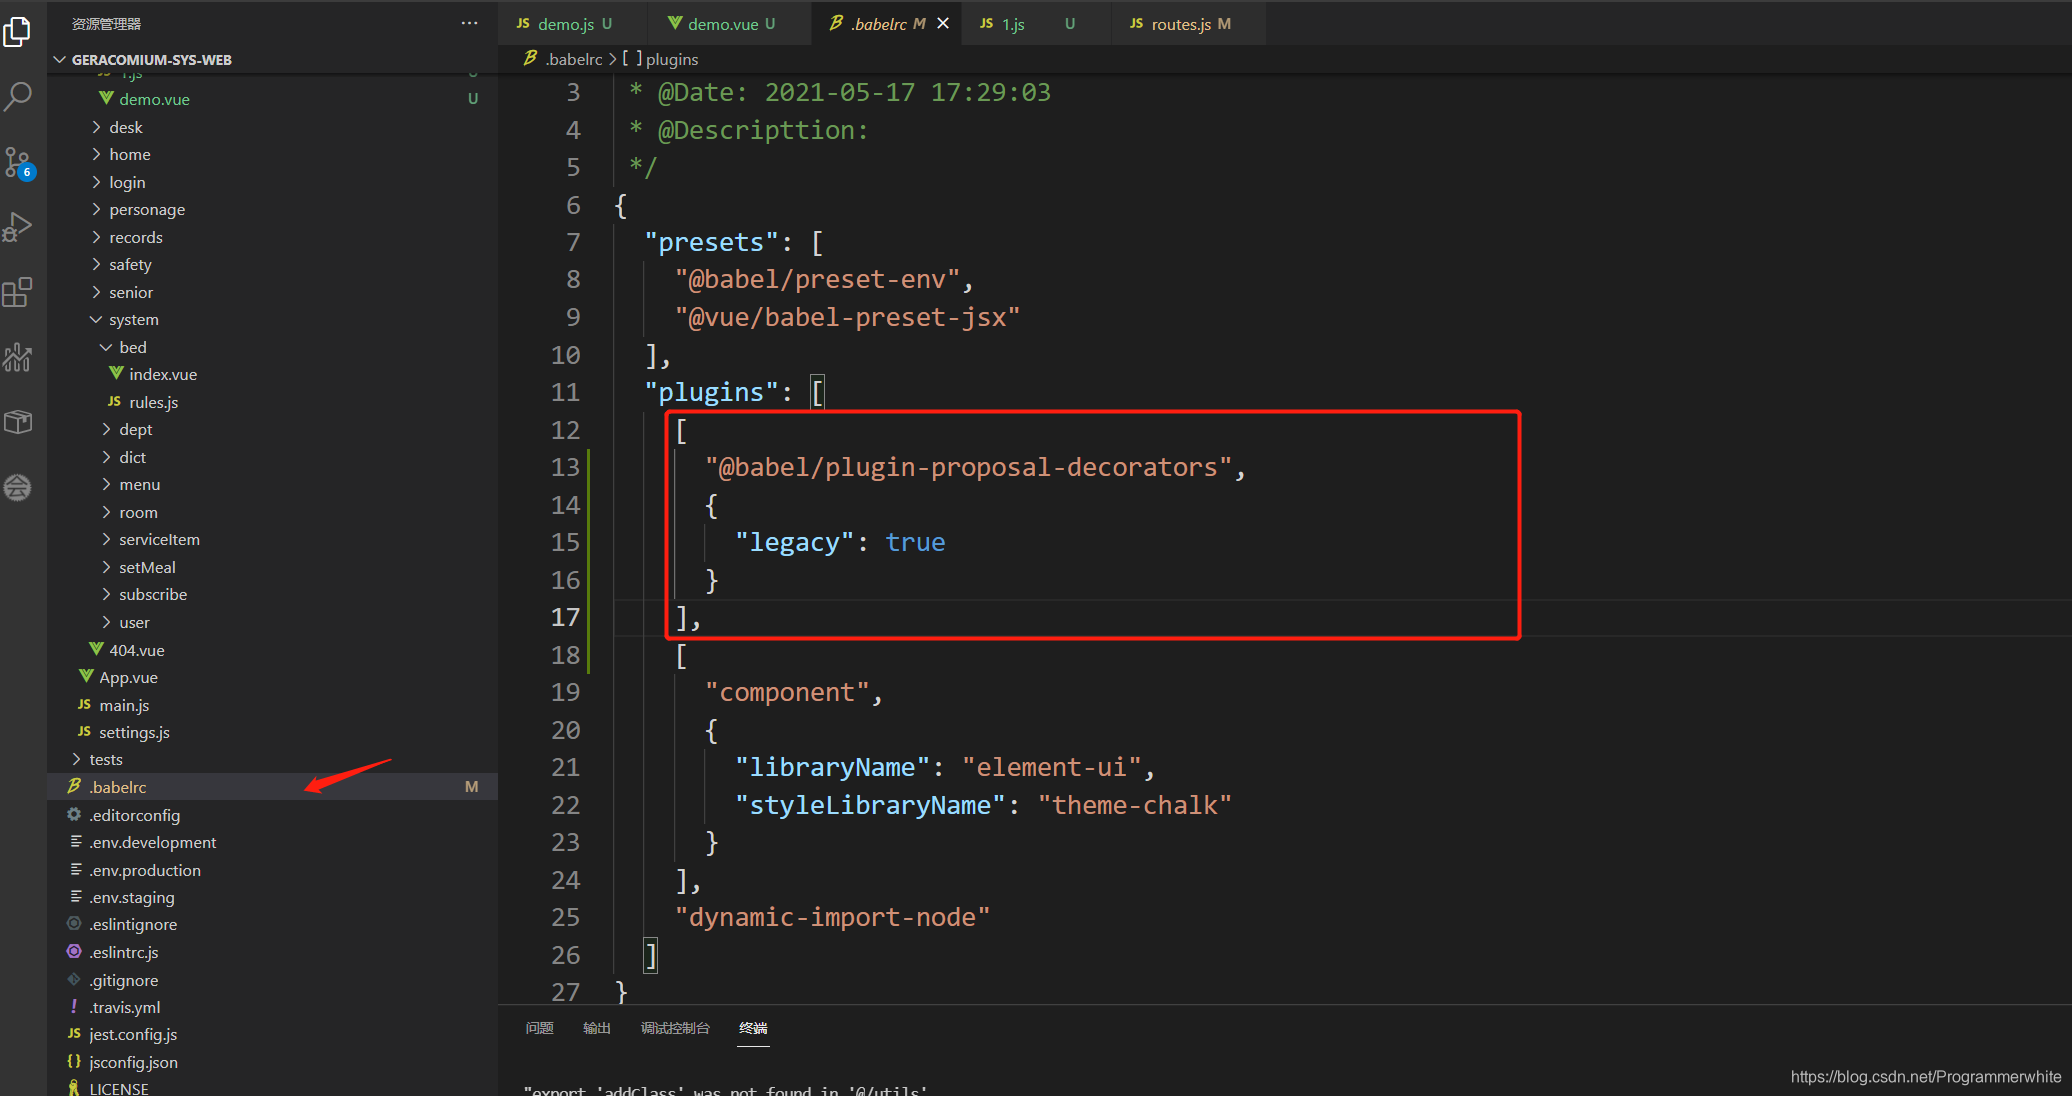Image resolution: width=2072 pixels, height=1096 pixels.
Task: Open .env.development file
Action: [x=273, y=842]
